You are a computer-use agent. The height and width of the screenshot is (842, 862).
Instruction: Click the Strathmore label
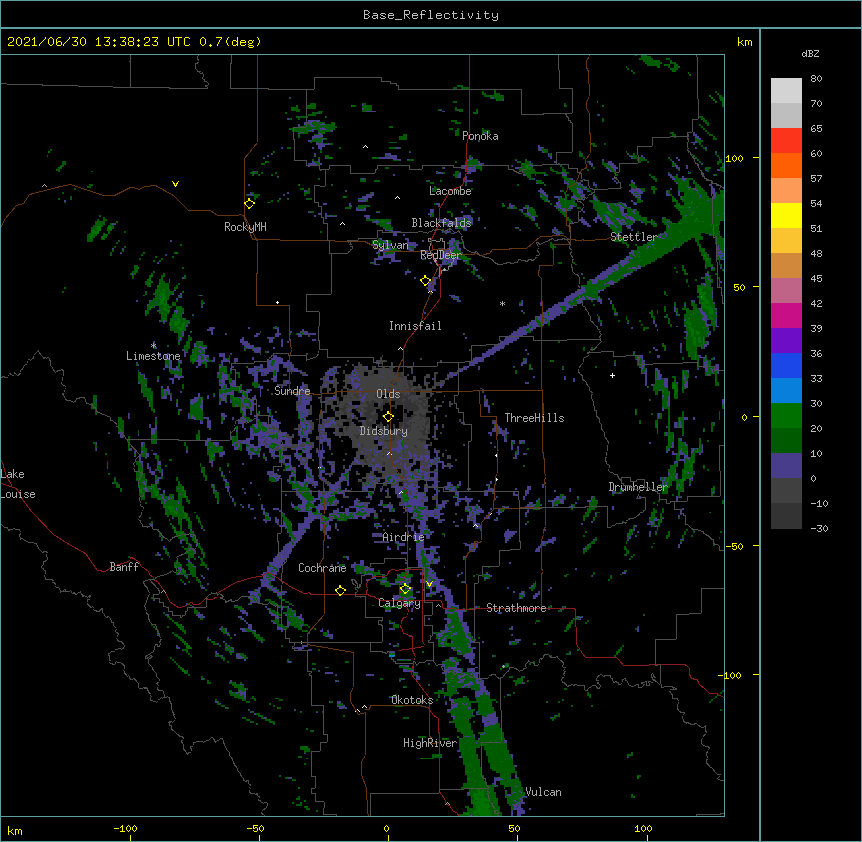pyautogui.click(x=516, y=608)
